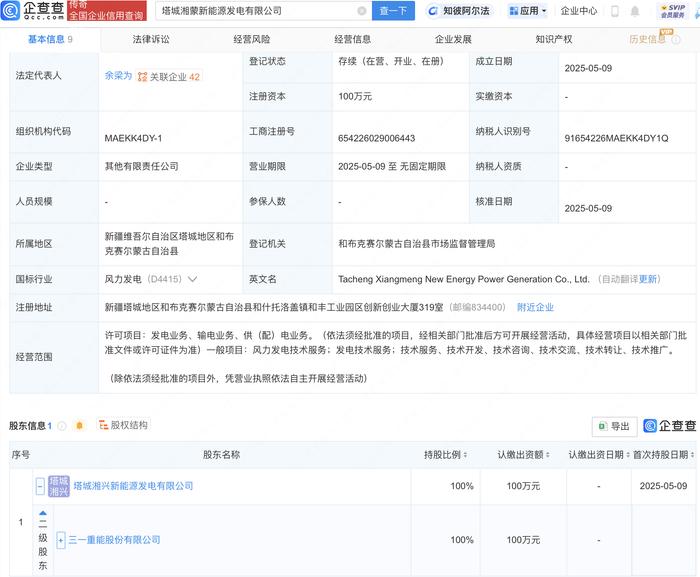
Task: View 关联企业 42 related companies
Action: click(x=169, y=77)
